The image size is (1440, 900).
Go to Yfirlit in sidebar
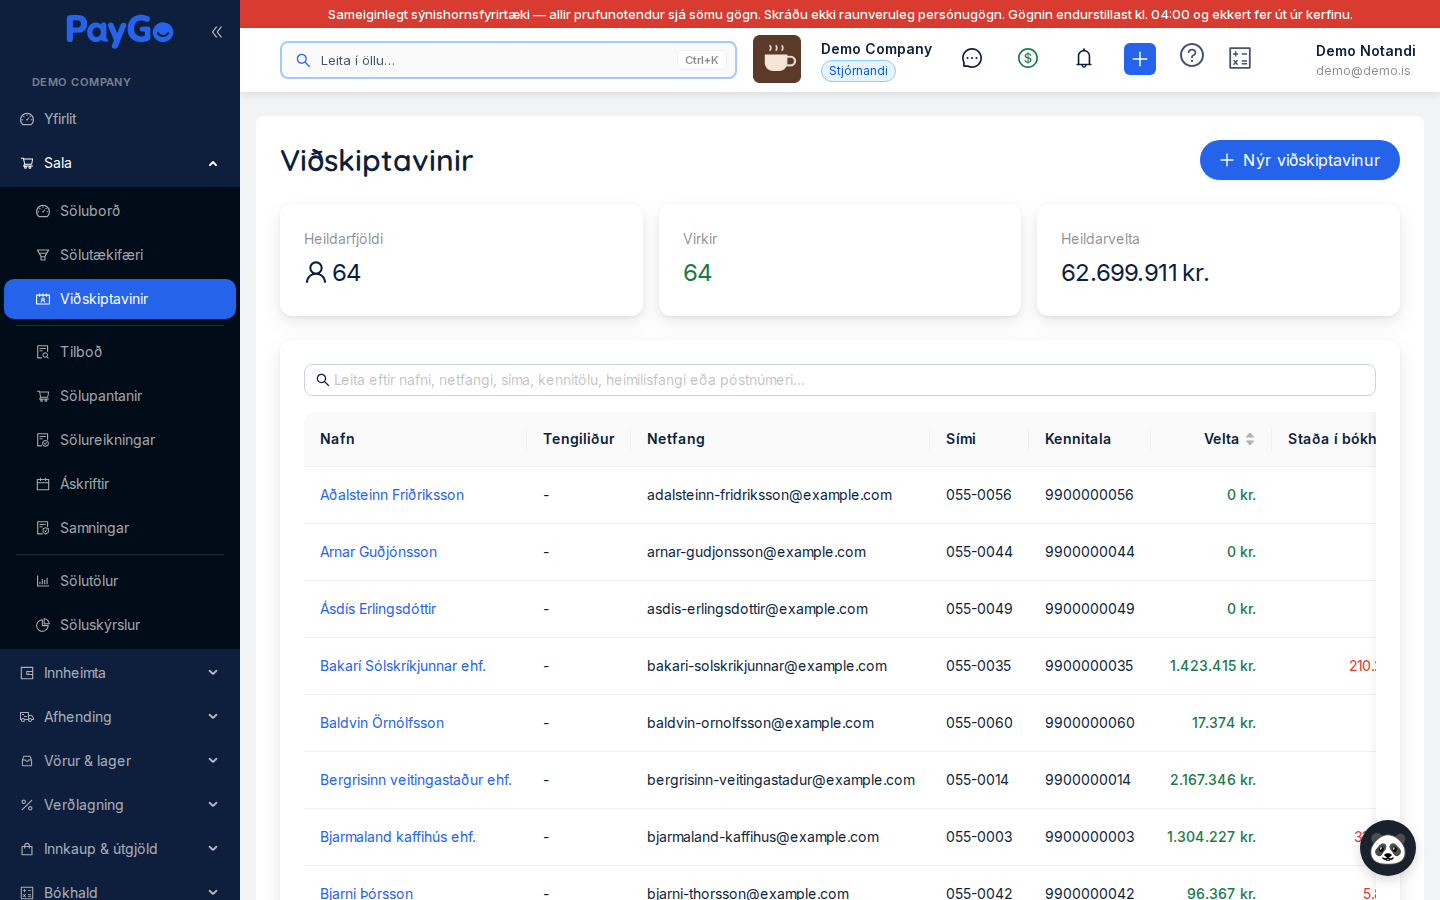click(120, 119)
